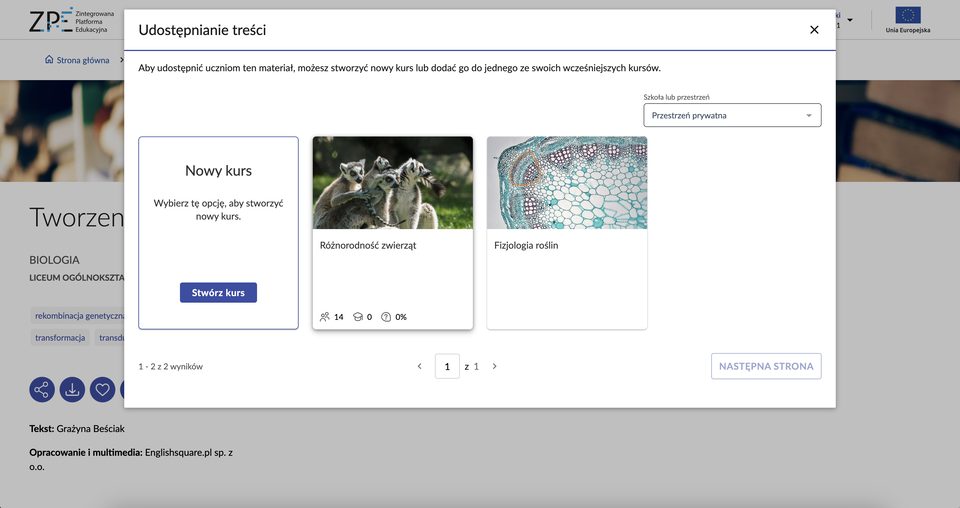Click the participants icon showing 14
Viewport: 960px width, 508px height.
(x=325, y=317)
